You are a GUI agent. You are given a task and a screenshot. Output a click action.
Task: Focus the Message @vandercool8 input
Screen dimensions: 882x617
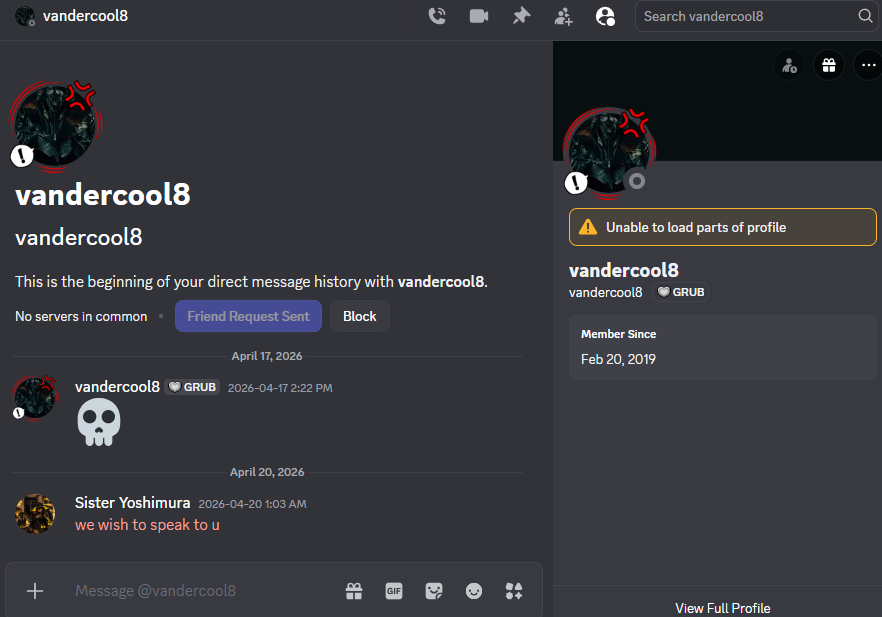click(x=202, y=591)
